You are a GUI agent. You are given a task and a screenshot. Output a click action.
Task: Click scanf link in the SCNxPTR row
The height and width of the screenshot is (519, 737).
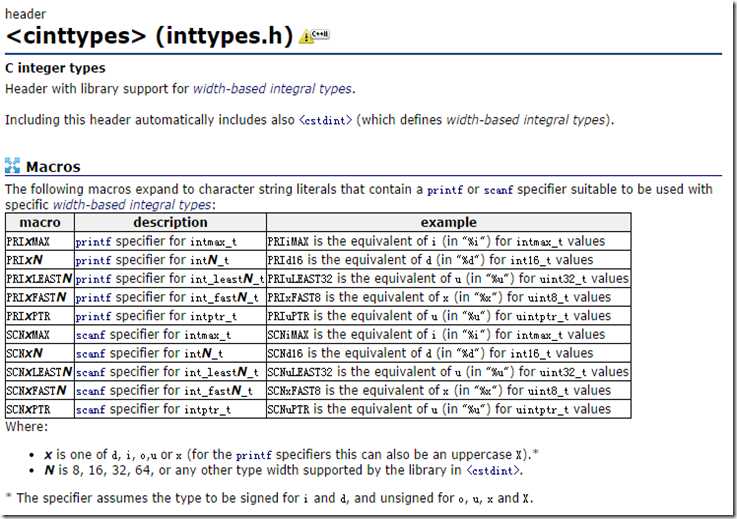pyautogui.click(x=90, y=409)
